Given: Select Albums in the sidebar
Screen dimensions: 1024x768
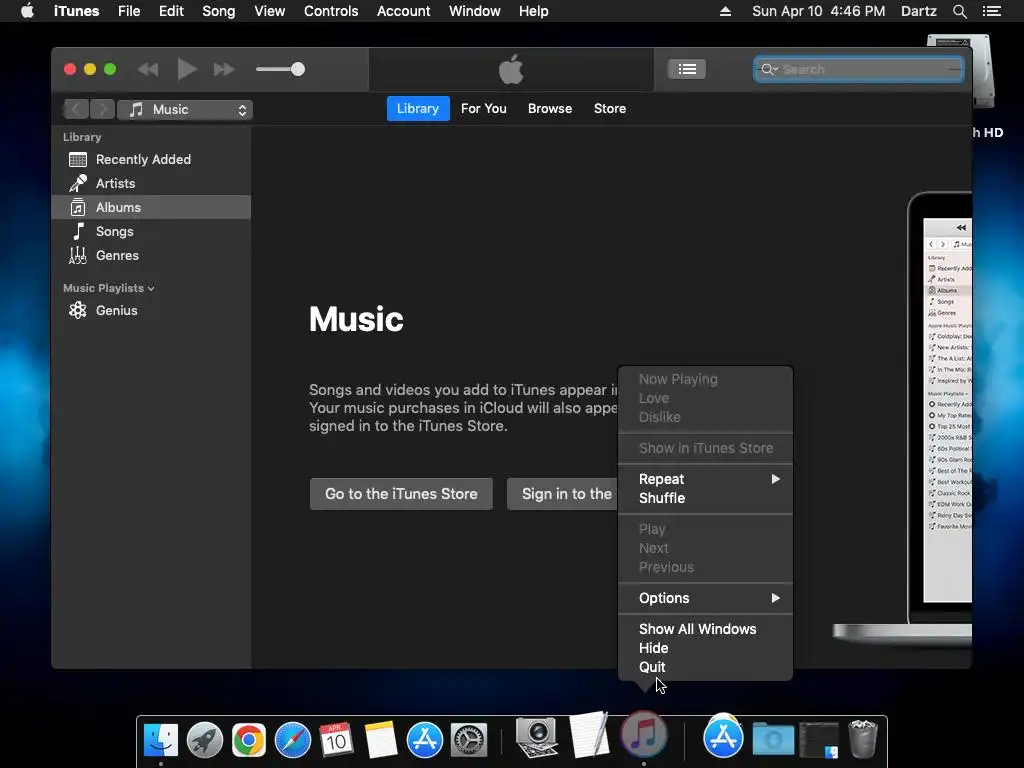Looking at the screenshot, I should 151,207.
